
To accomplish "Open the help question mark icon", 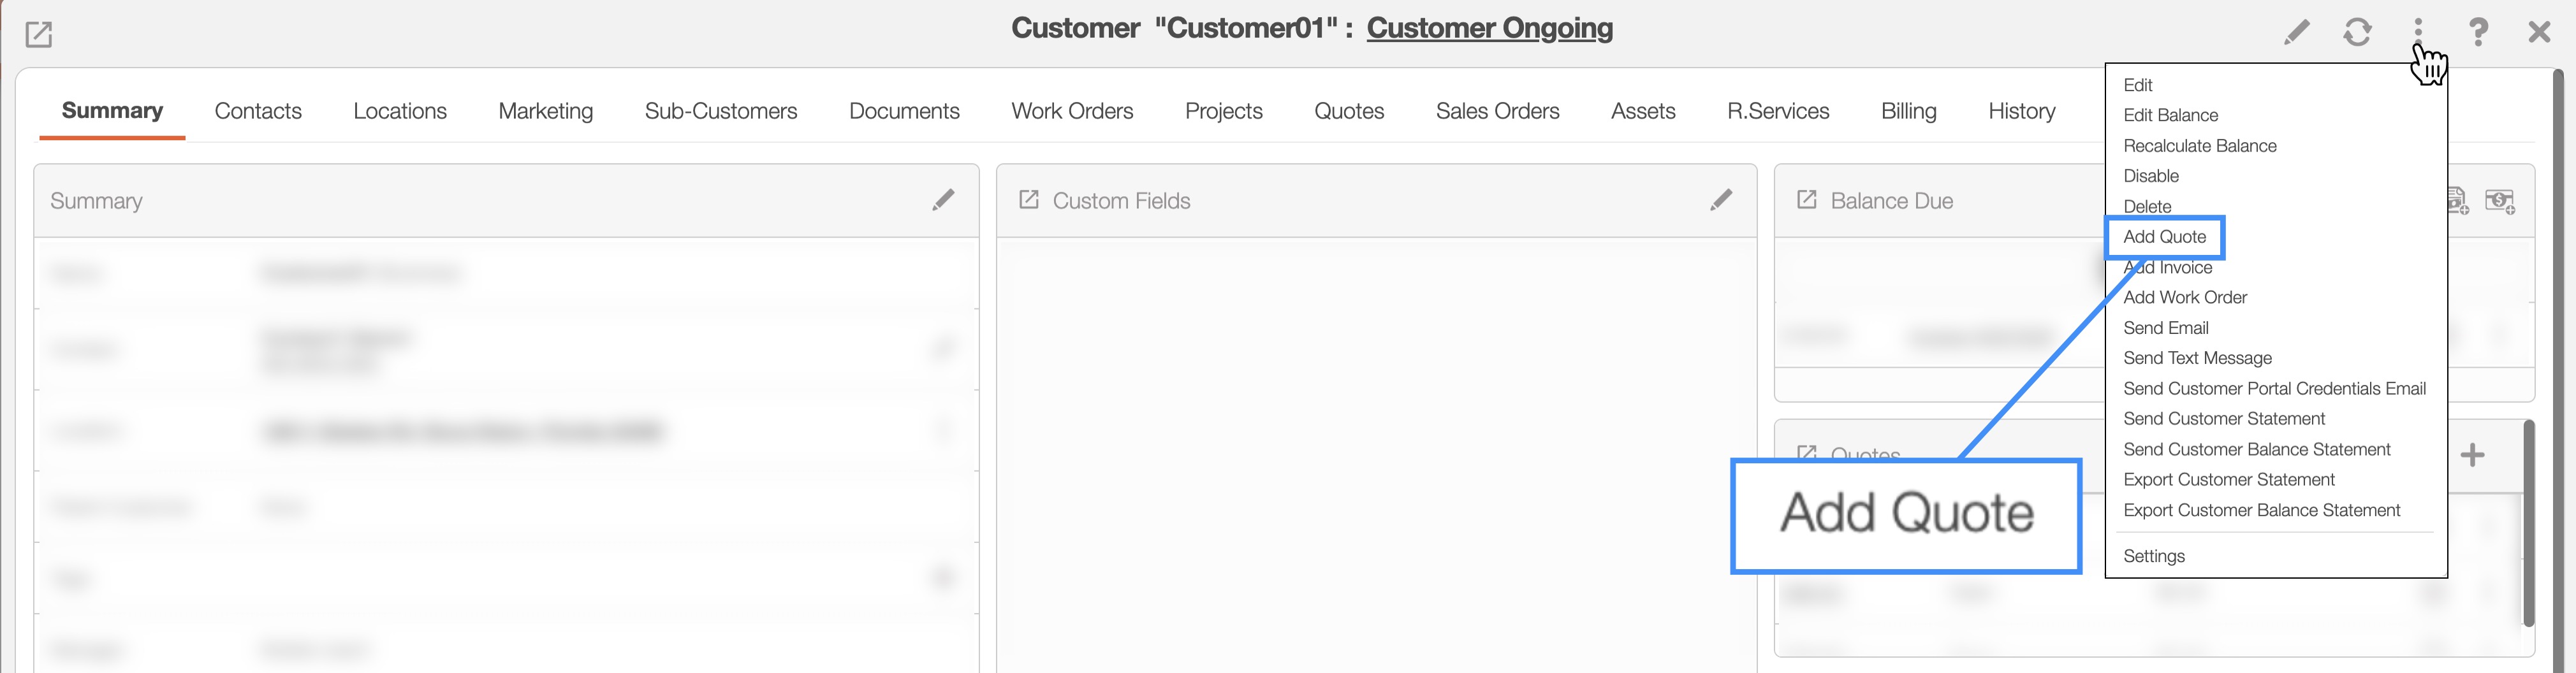I will pos(2478,32).
